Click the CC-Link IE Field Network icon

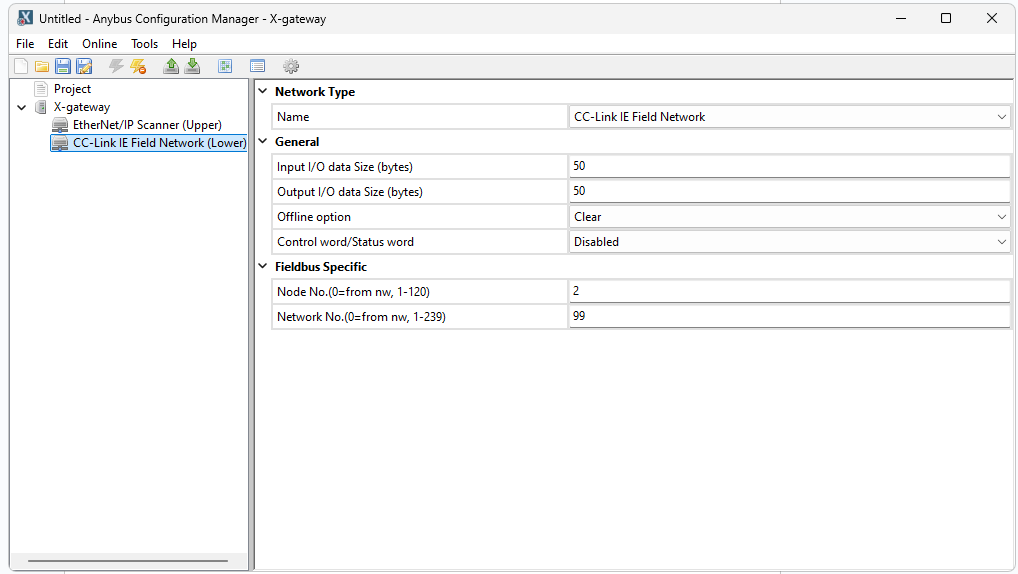coord(60,143)
